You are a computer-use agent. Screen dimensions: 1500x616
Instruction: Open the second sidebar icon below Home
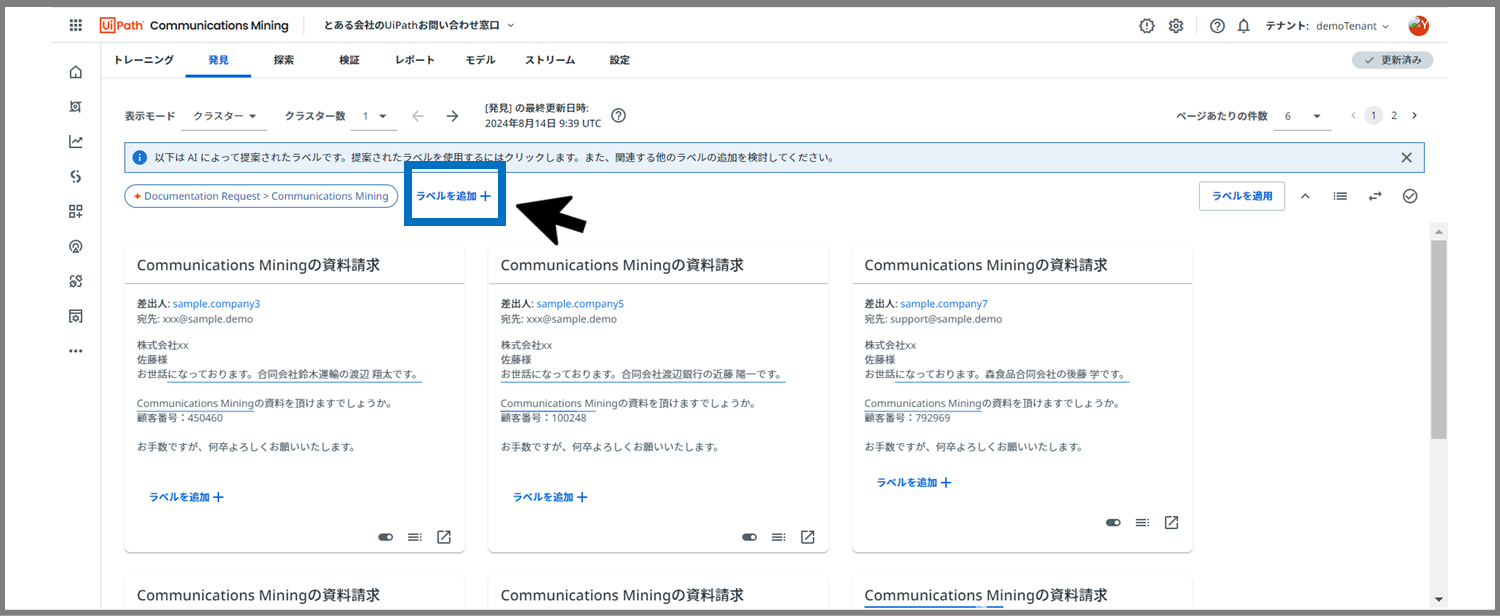tap(76, 107)
